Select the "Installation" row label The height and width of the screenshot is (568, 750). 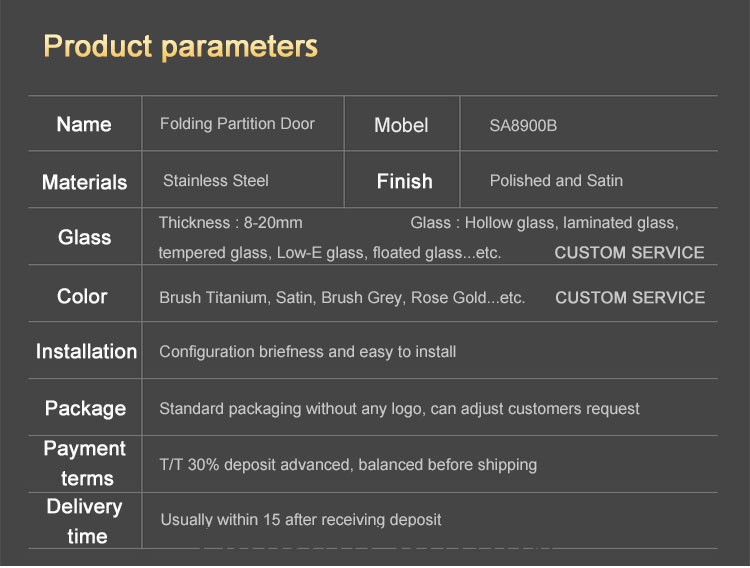click(86, 351)
